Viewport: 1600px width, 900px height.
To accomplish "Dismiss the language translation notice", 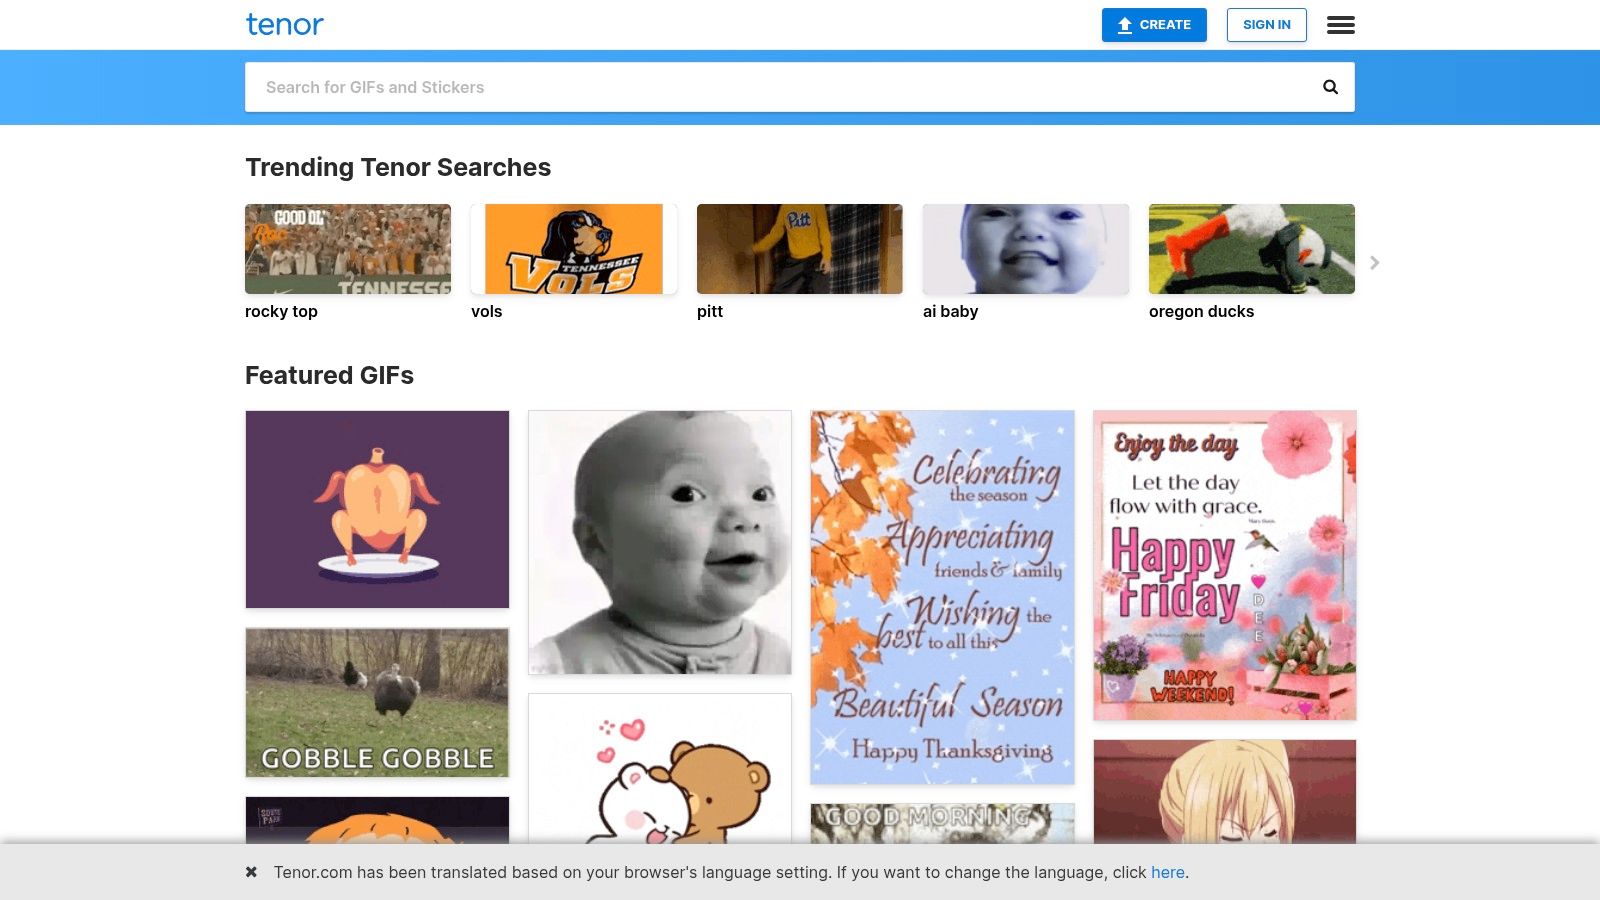I will pos(252,872).
